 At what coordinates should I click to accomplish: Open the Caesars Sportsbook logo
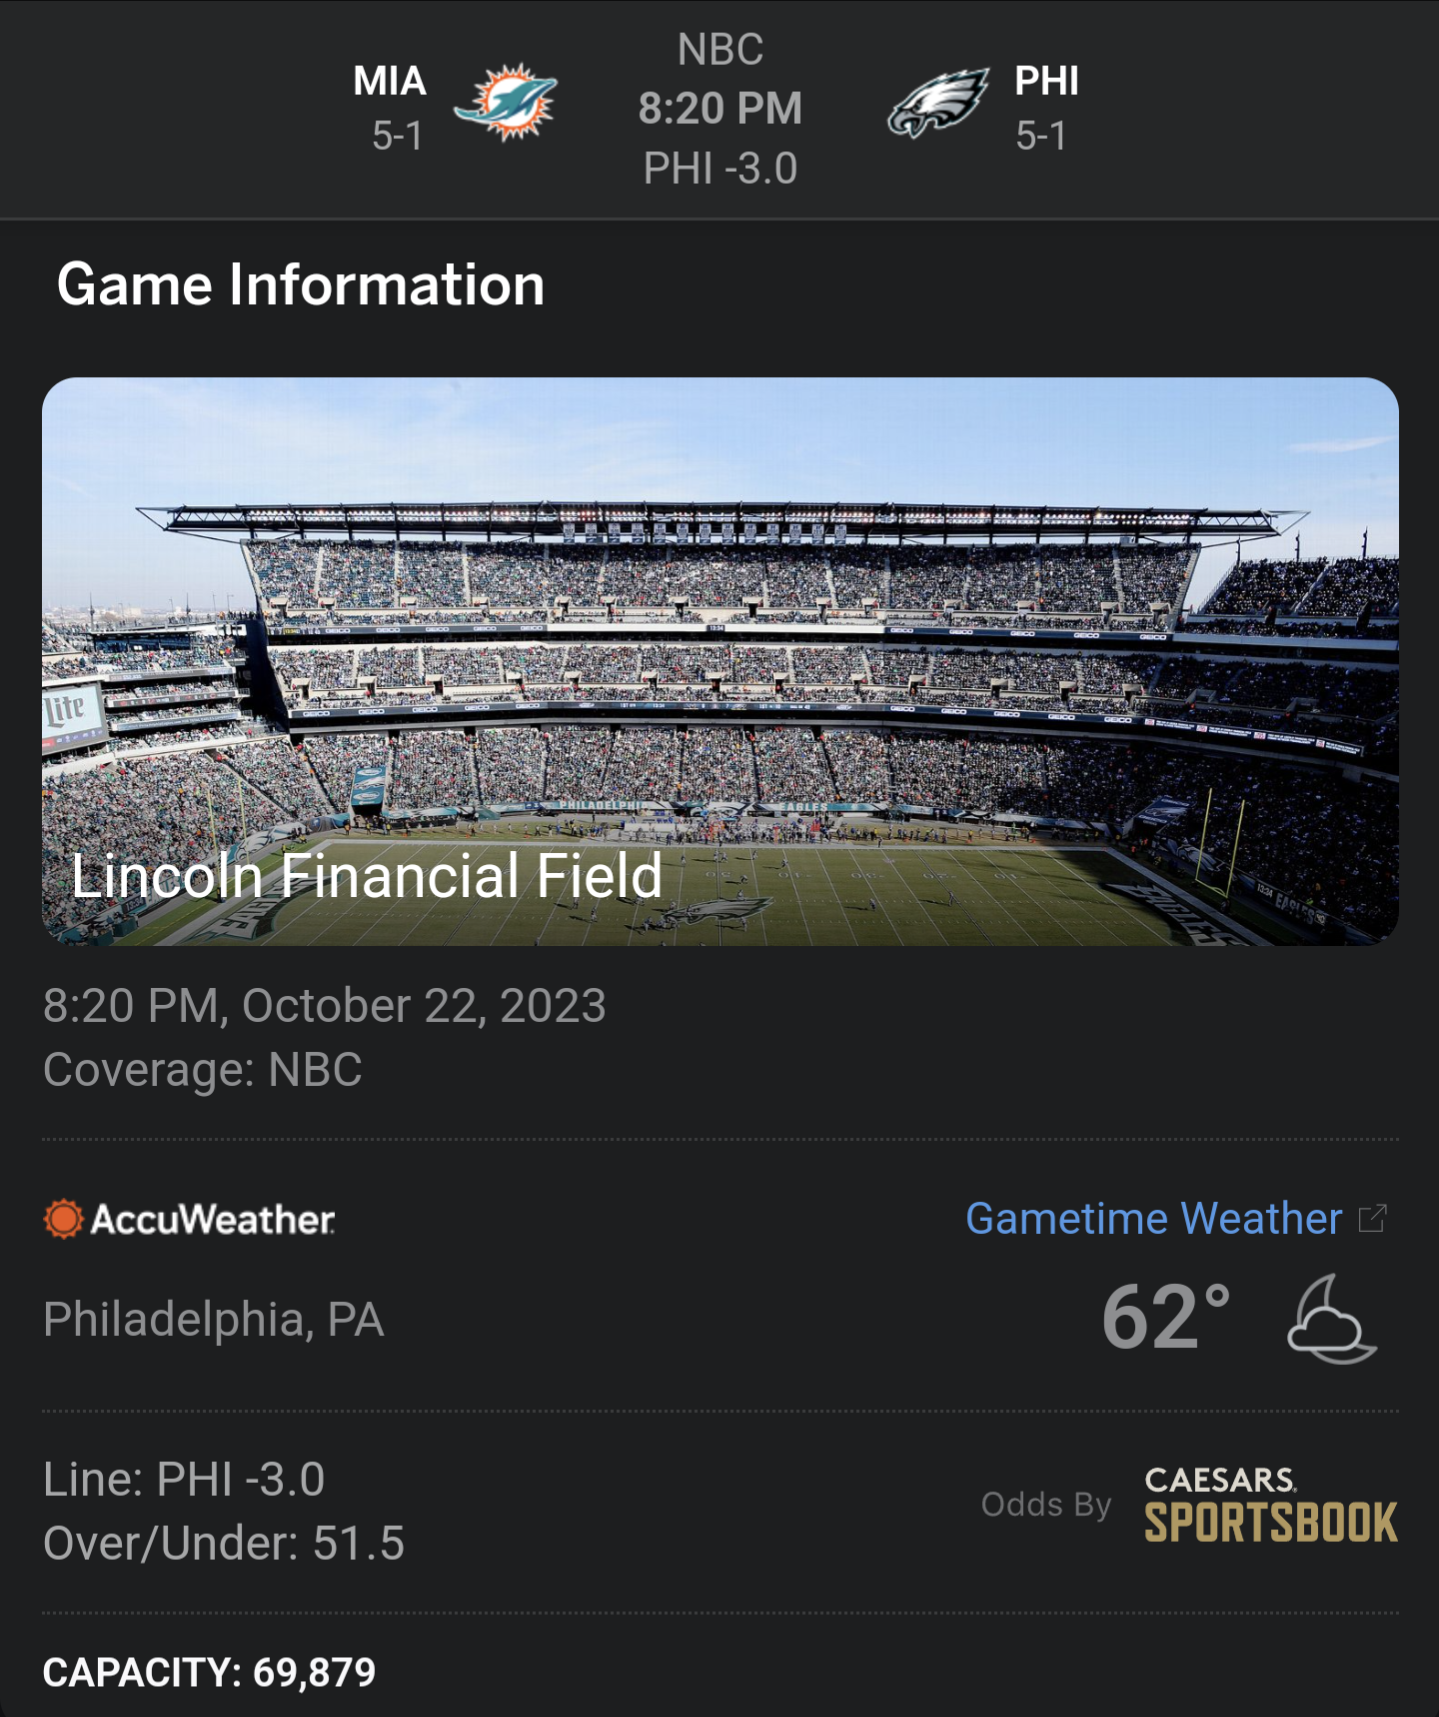tap(1270, 1505)
